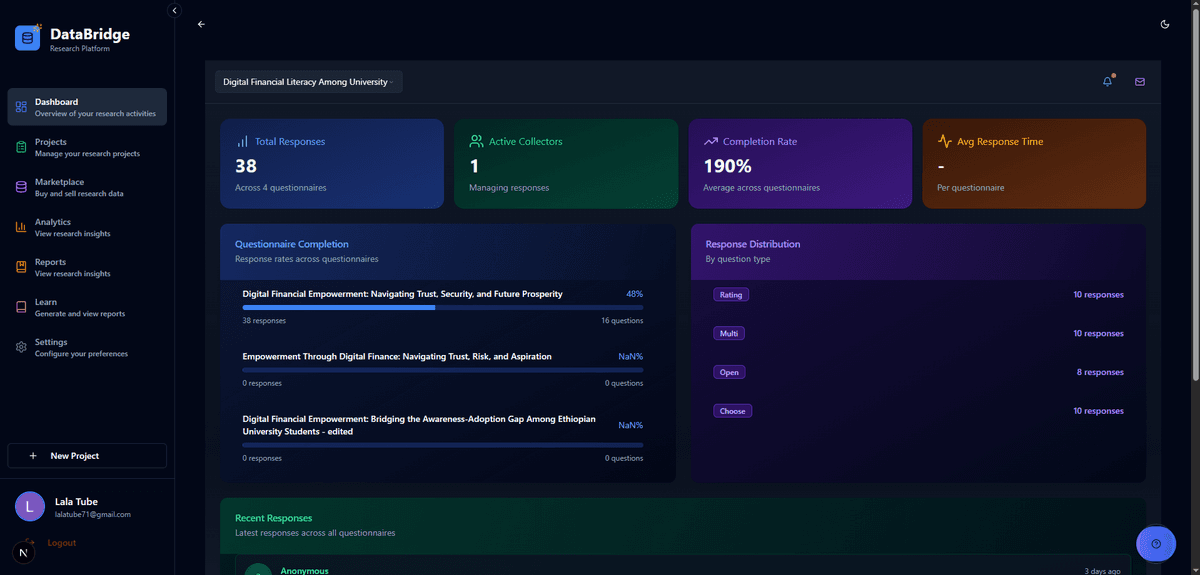Click '8 responses' next to Open

click(x=1100, y=372)
